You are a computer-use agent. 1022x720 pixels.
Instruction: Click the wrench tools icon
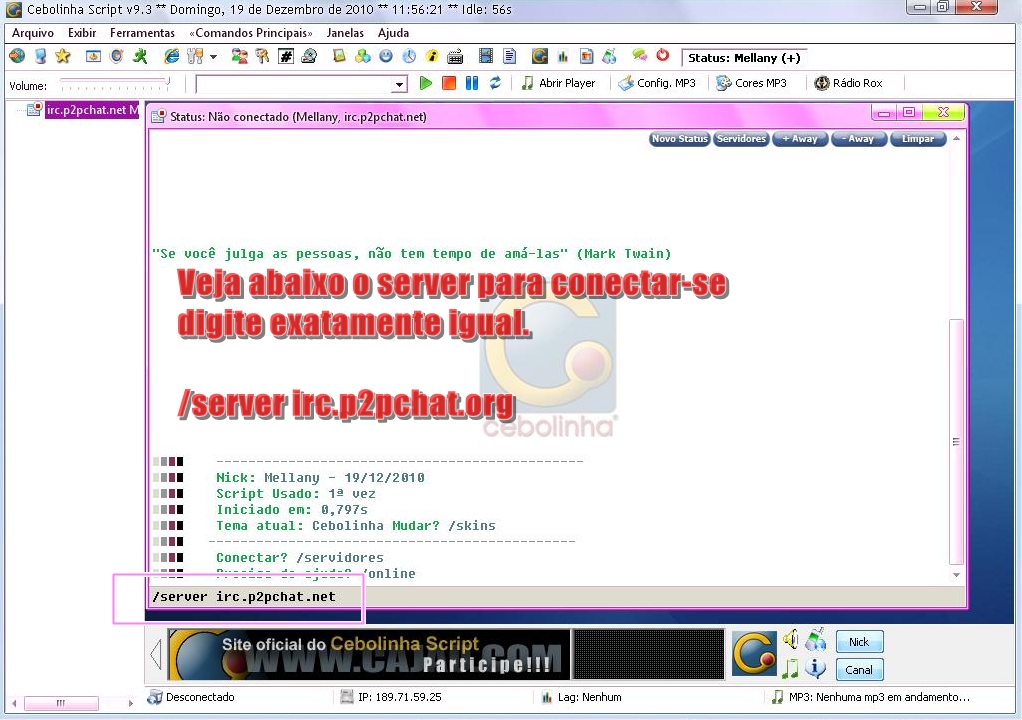coord(194,57)
